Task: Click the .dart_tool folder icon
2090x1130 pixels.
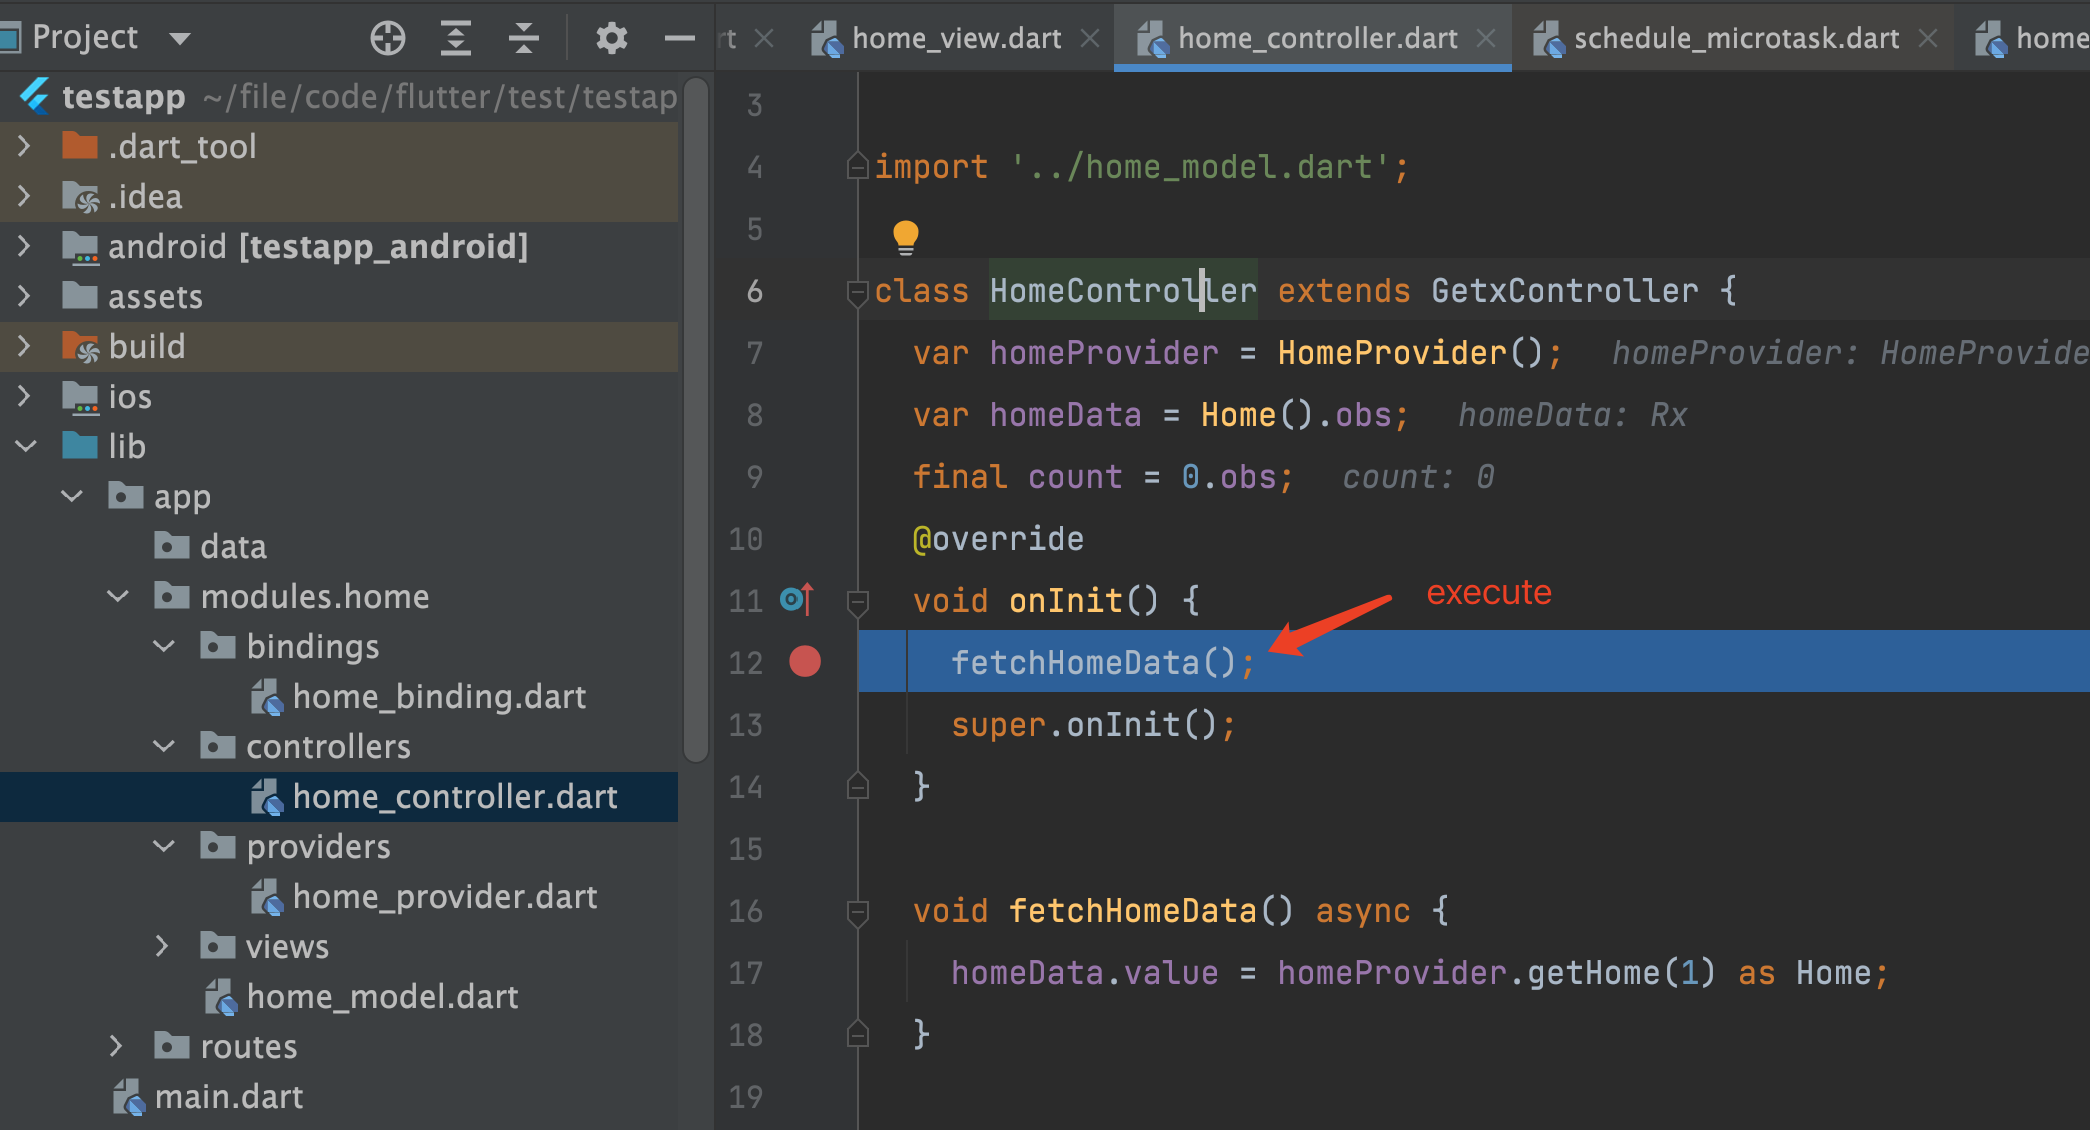Action: (80, 146)
